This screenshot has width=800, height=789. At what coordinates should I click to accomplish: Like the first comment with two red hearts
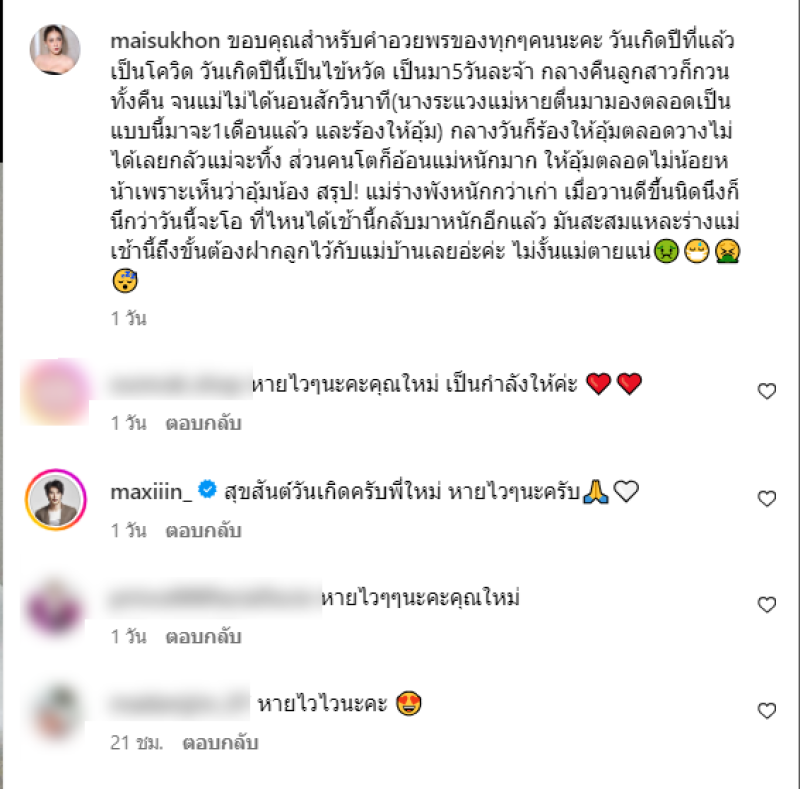coord(766,391)
